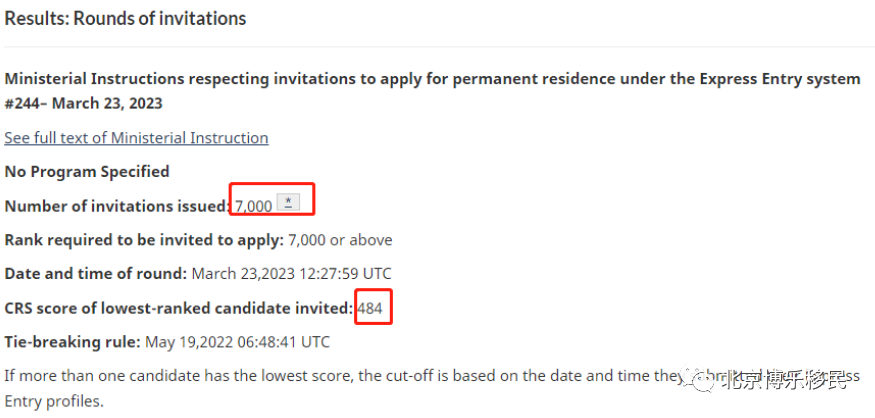
Task: Click the Ministerial Instructions #244 title text
Action: [432, 91]
